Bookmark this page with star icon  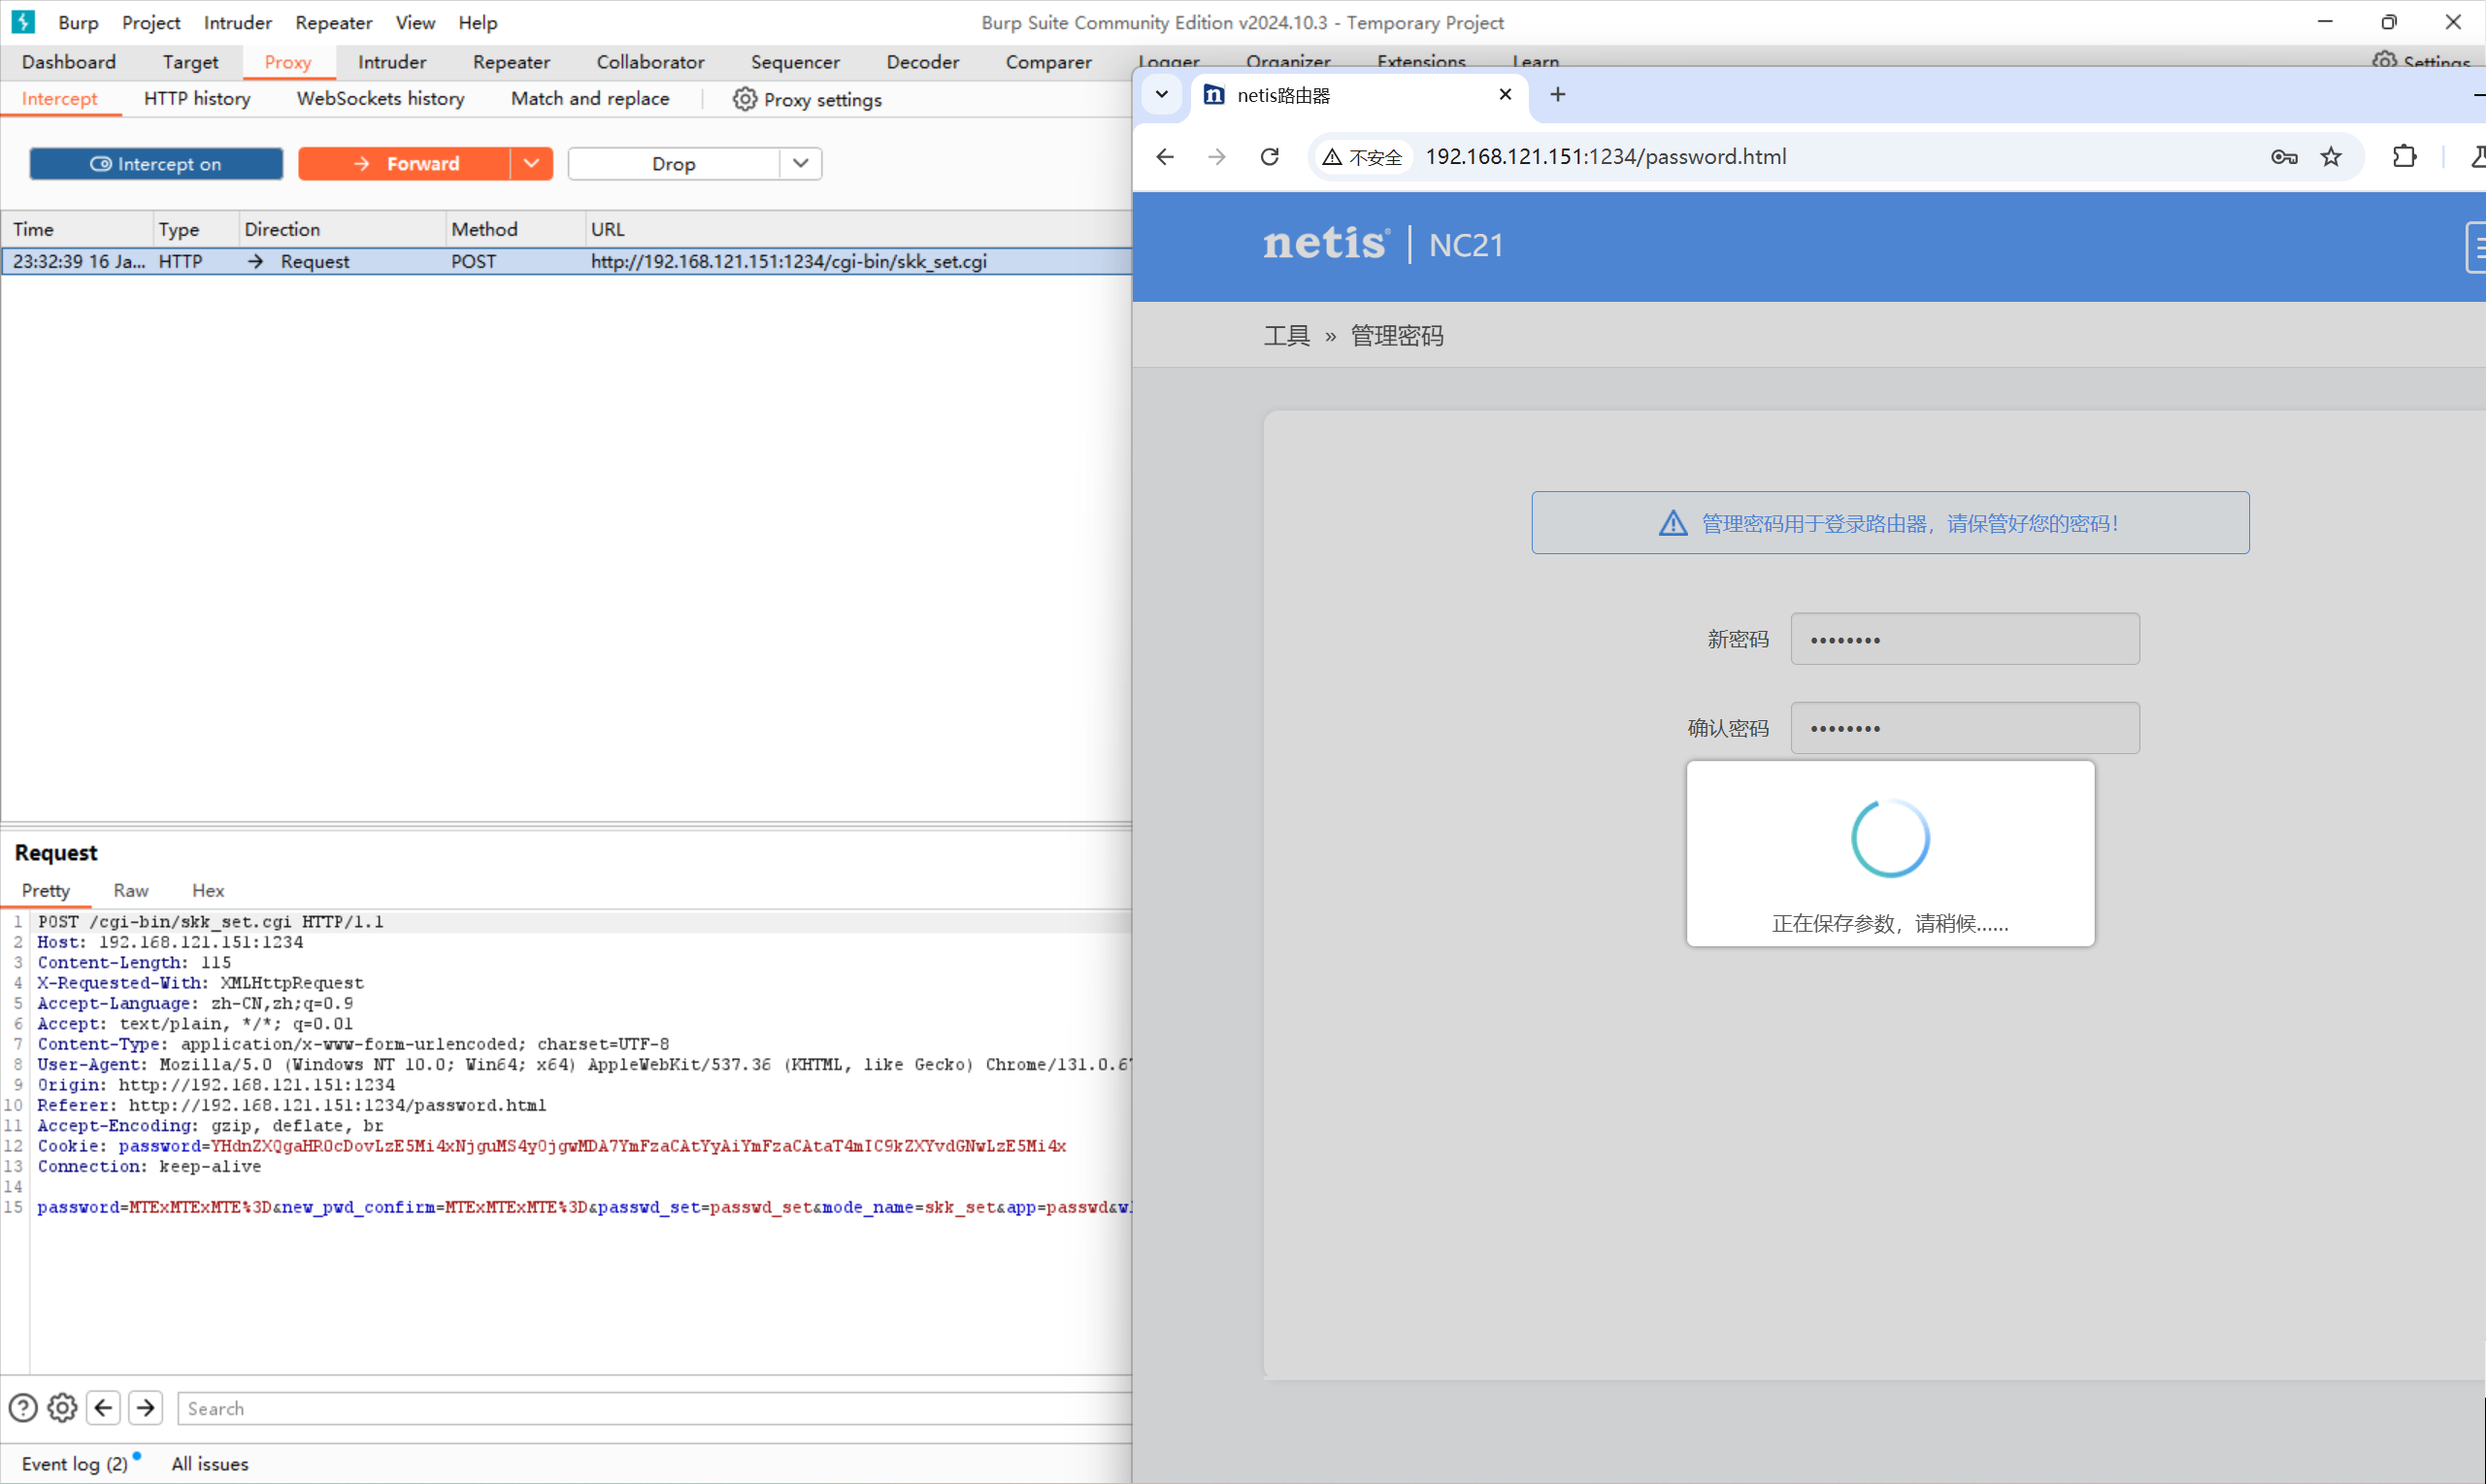click(x=2331, y=157)
